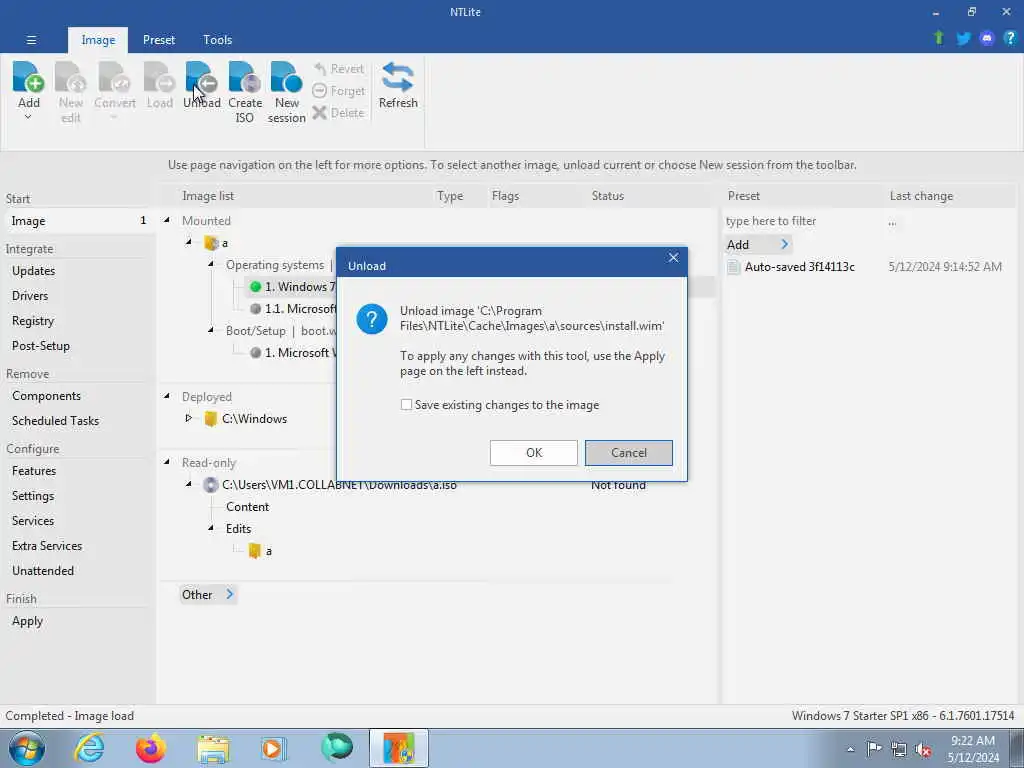Click the Revert toolbar item
1024x768 pixels.
pyautogui.click(x=338, y=69)
